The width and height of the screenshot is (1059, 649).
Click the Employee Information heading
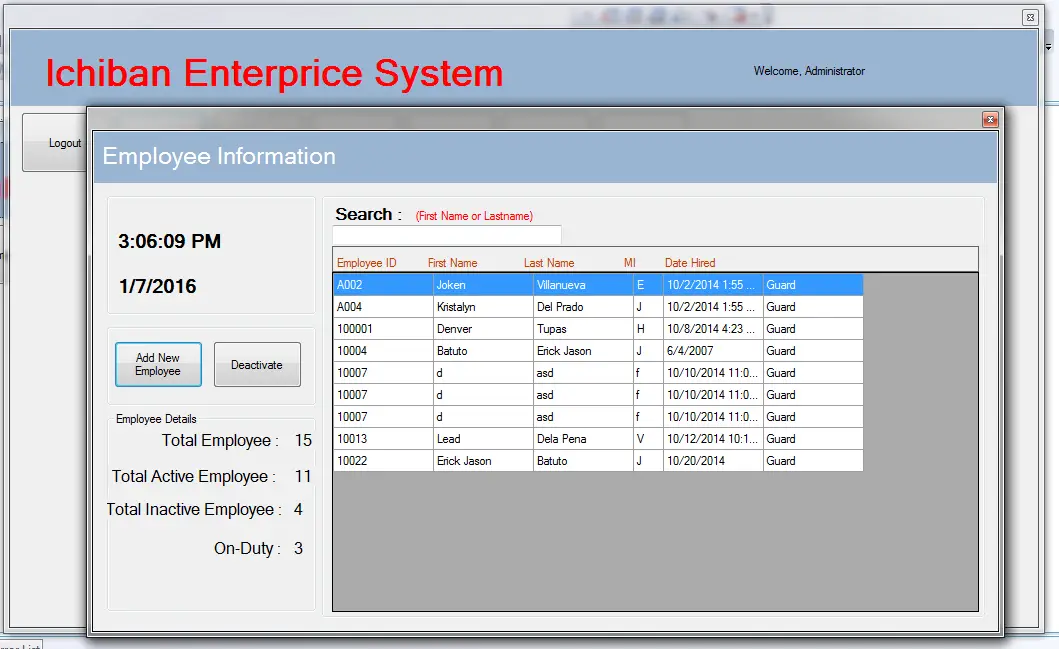click(x=219, y=156)
